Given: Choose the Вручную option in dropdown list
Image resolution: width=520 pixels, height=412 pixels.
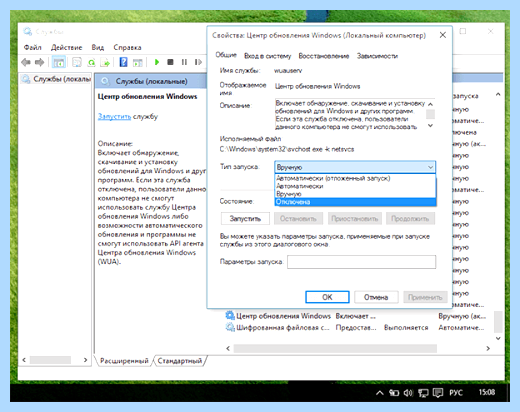Looking at the screenshot, I should [355, 194].
